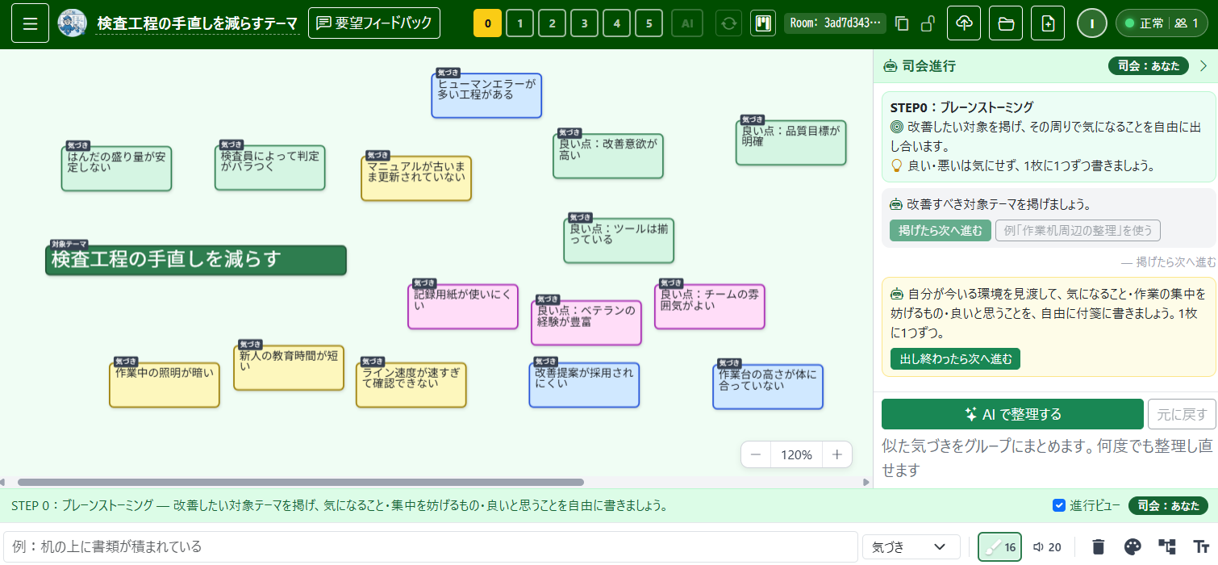Image resolution: width=1218 pixels, height=565 pixels.
Task: Open the 要望フィードバック feedback button
Action: (374, 23)
